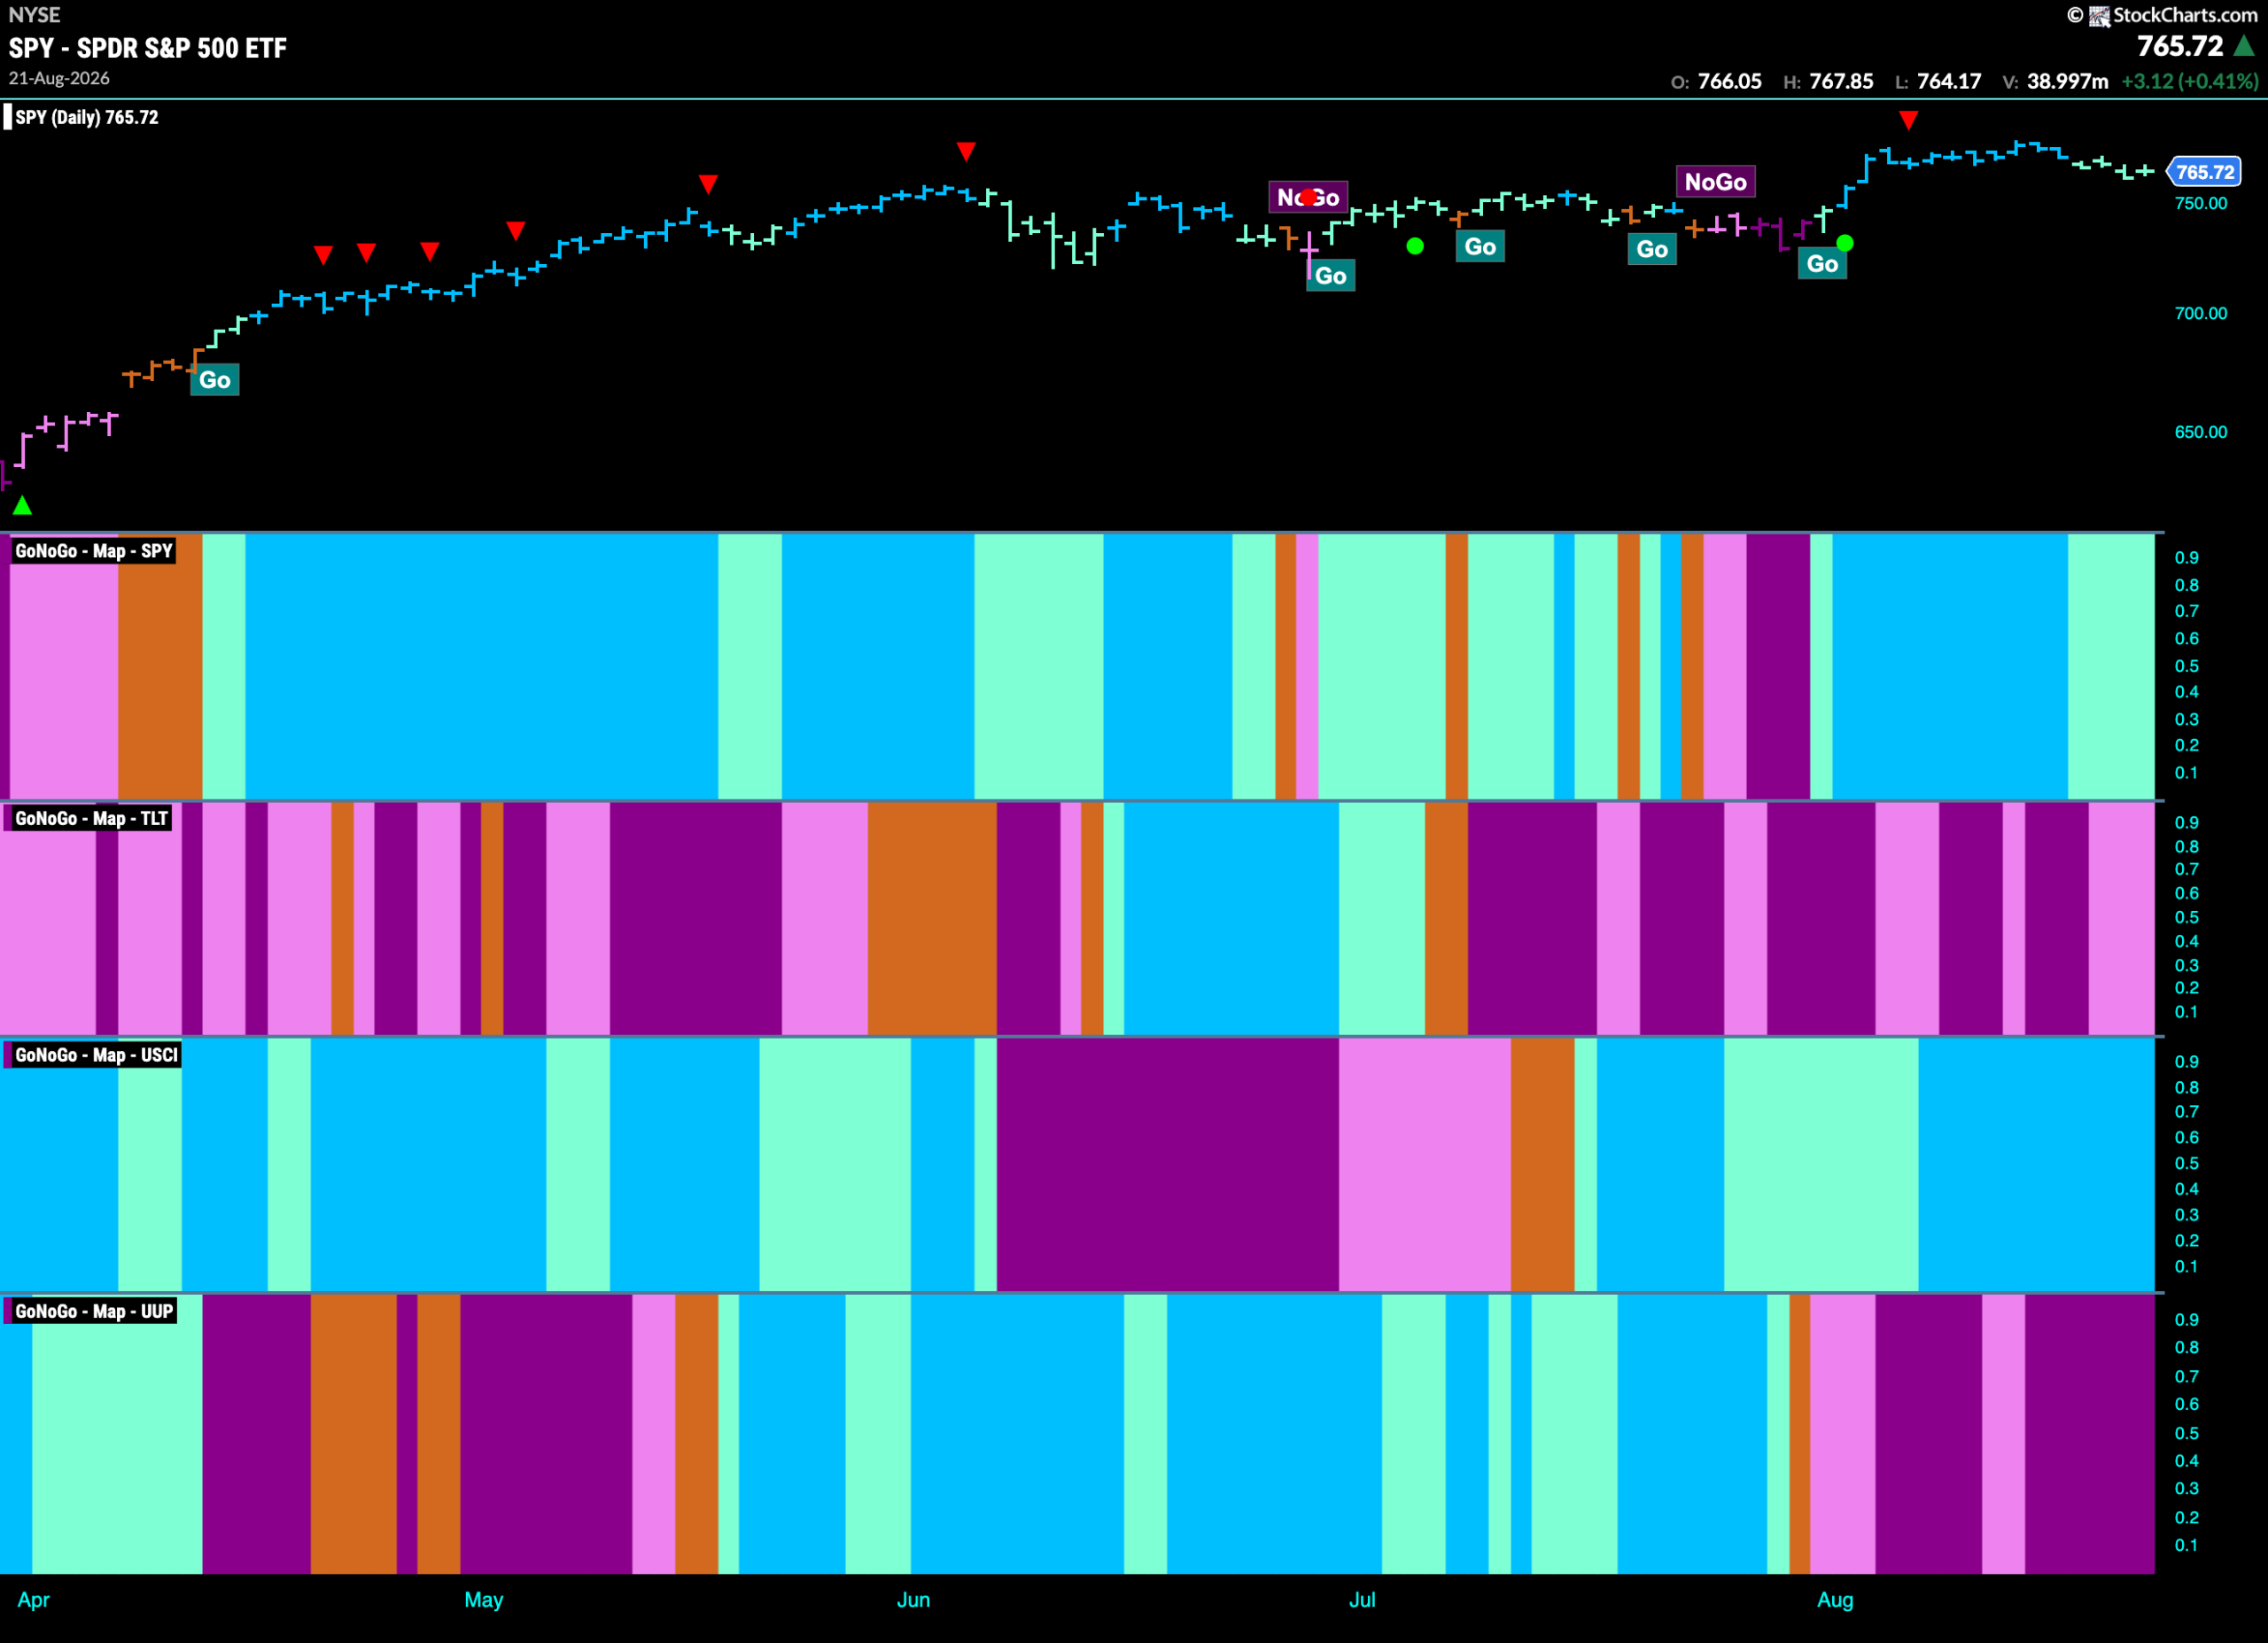Click the Go label in mid-July

[x=1652, y=249]
